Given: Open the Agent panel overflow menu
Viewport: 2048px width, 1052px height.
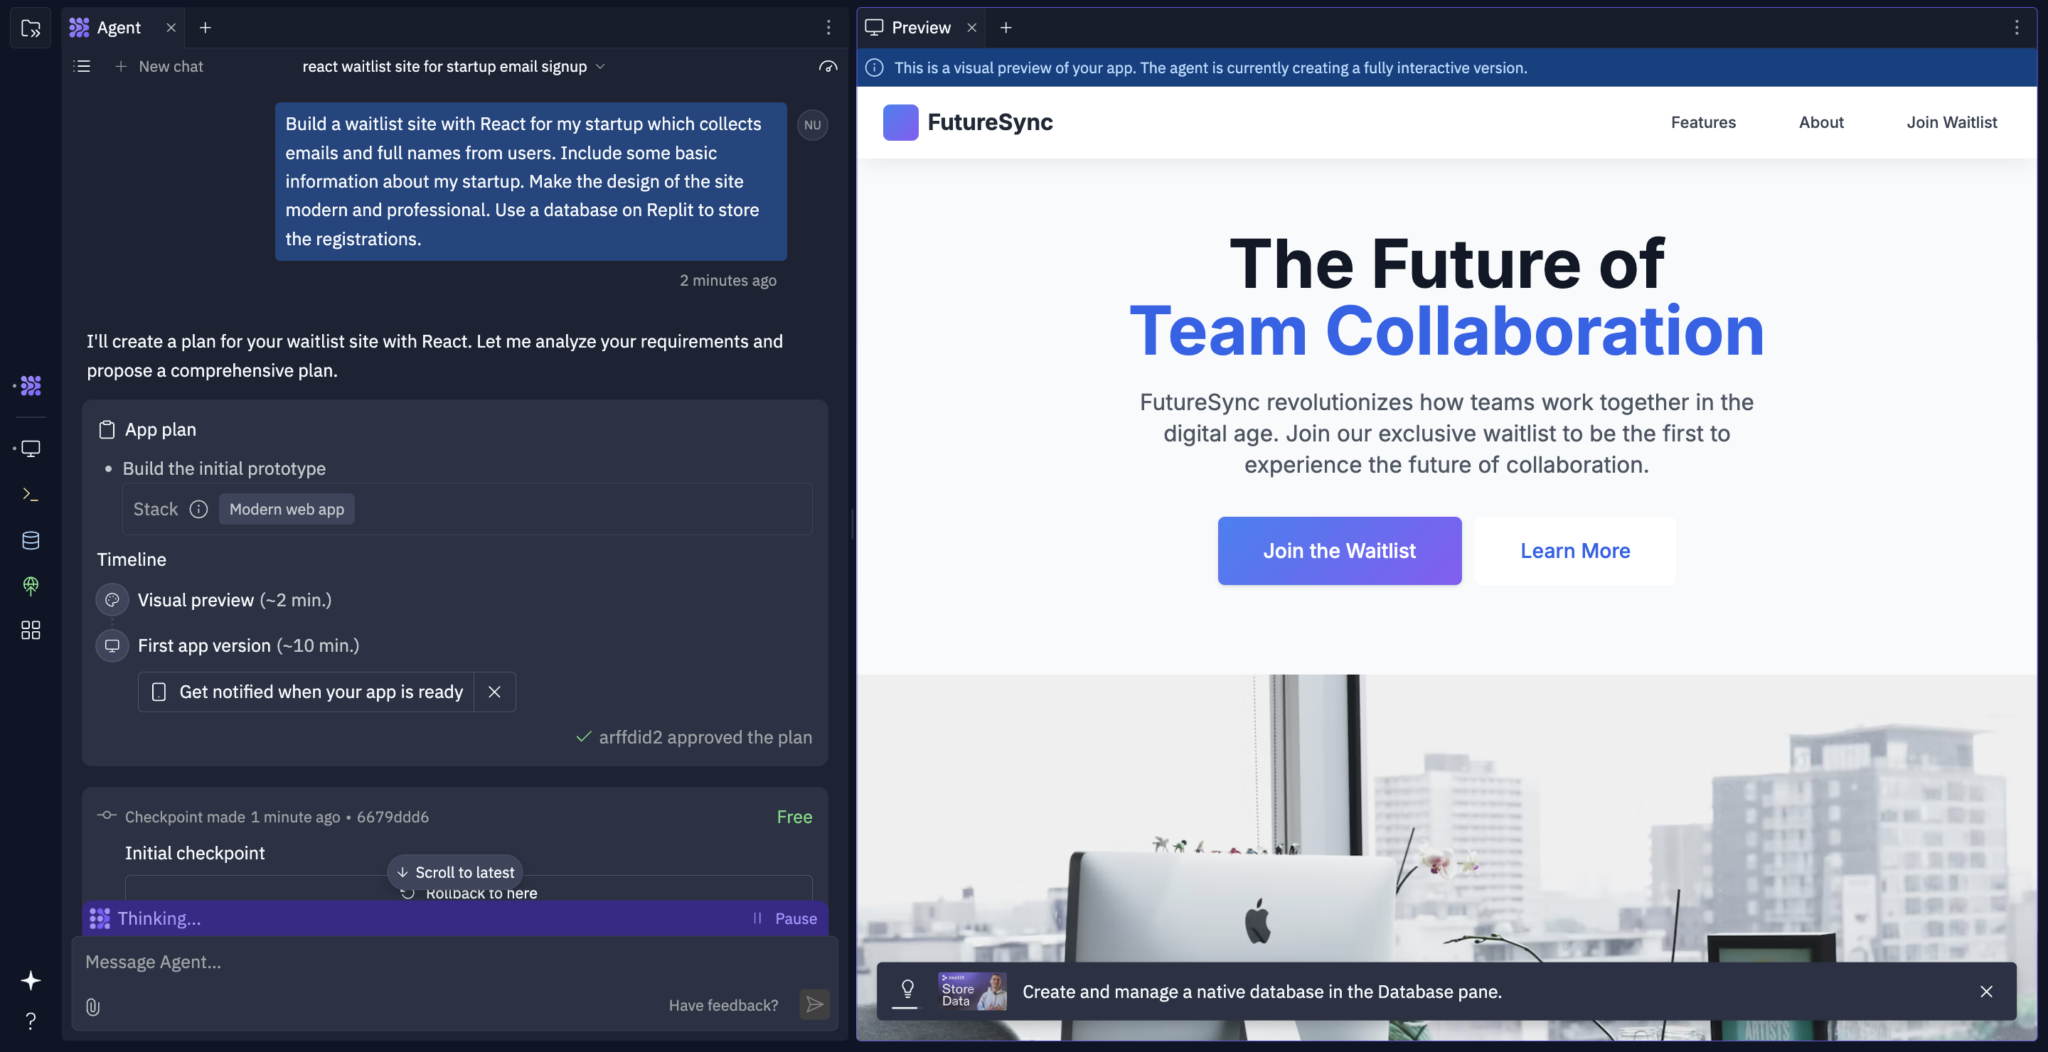Looking at the screenshot, I should click(829, 27).
